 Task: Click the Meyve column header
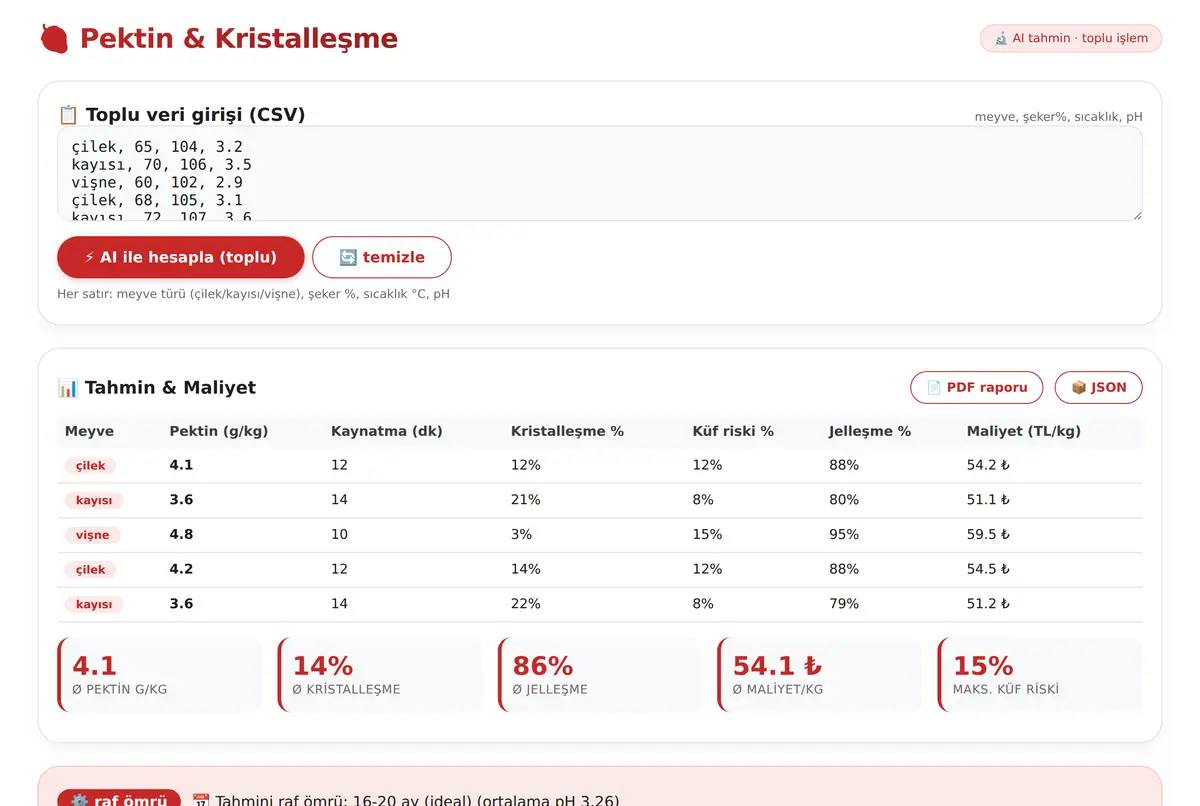click(89, 431)
